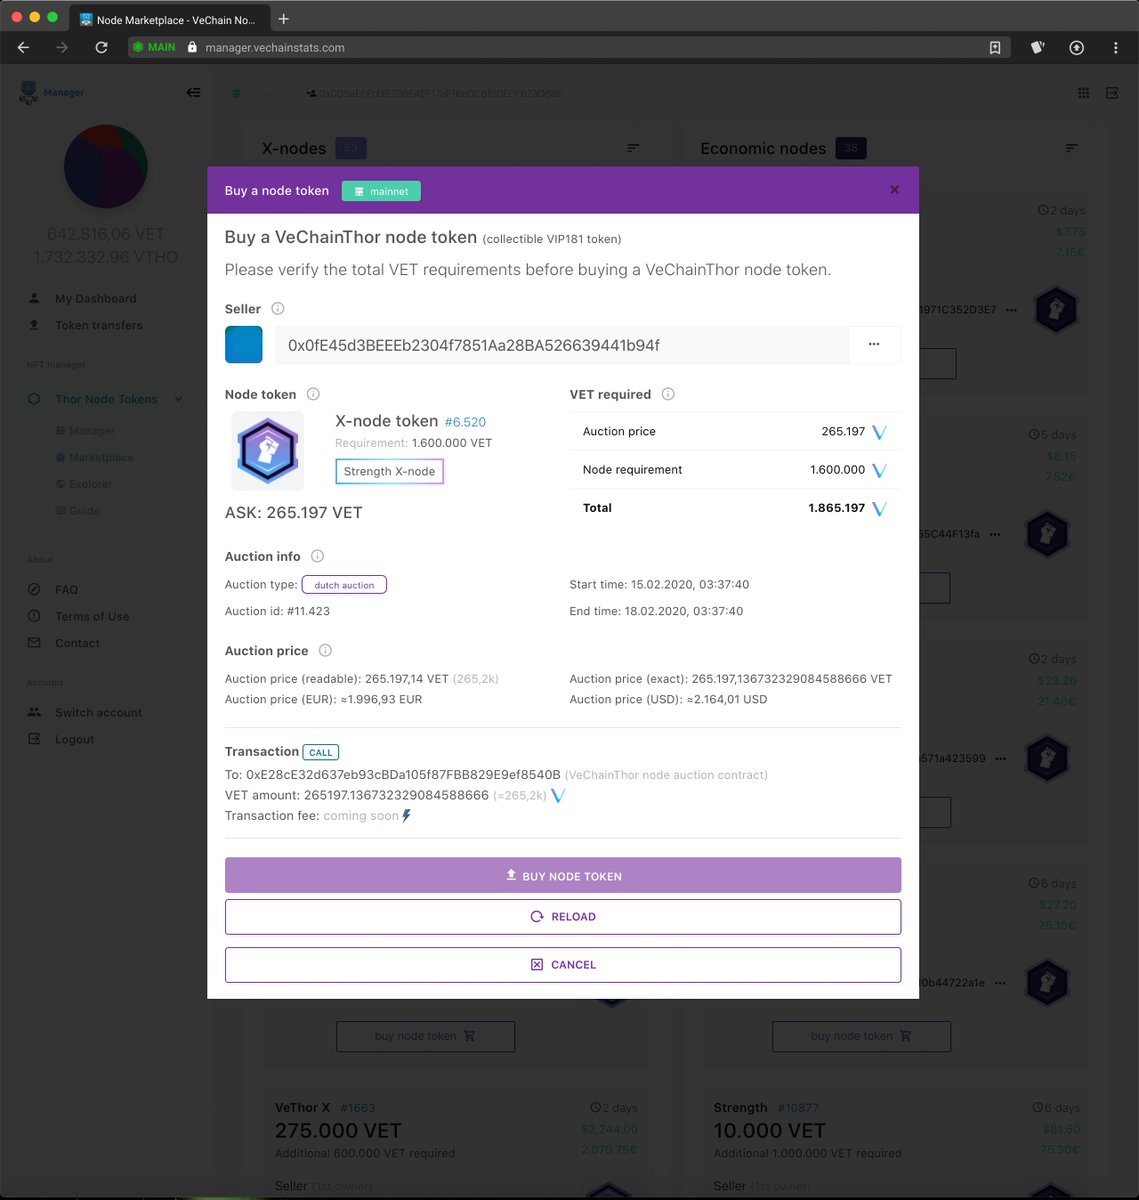The height and width of the screenshot is (1200, 1139).
Task: Click the wallet identicon avatar
Action: [106, 167]
